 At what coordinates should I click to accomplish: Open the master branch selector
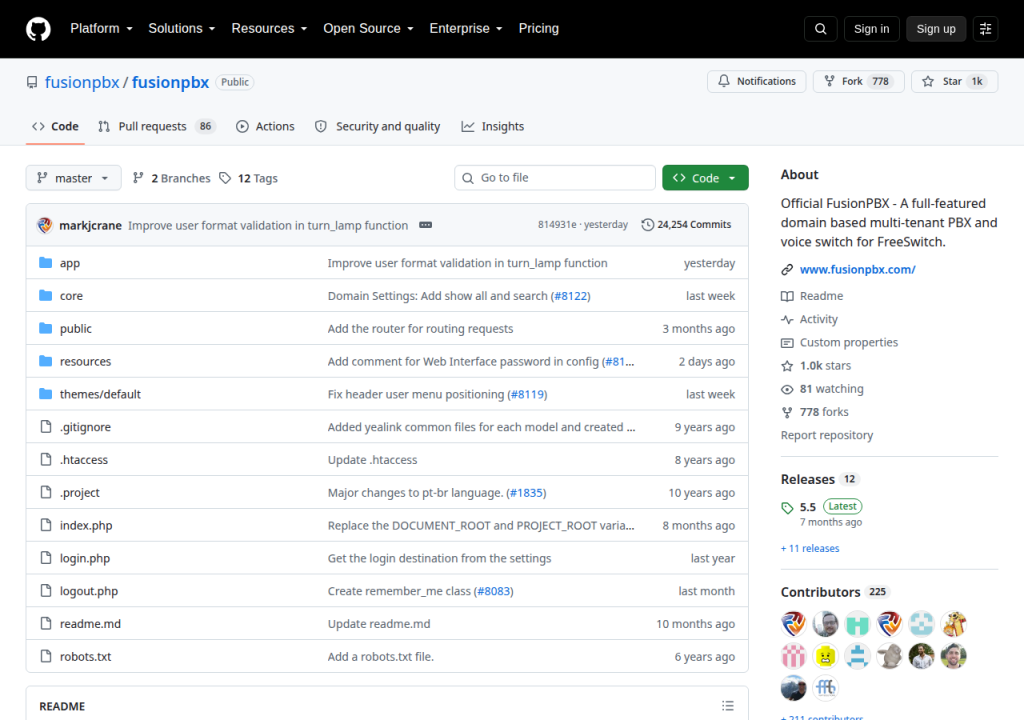pyautogui.click(x=73, y=178)
